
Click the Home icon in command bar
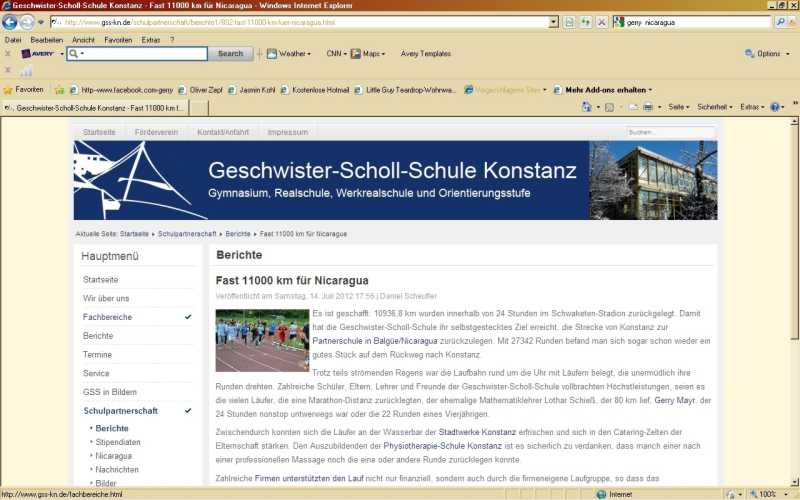point(587,107)
